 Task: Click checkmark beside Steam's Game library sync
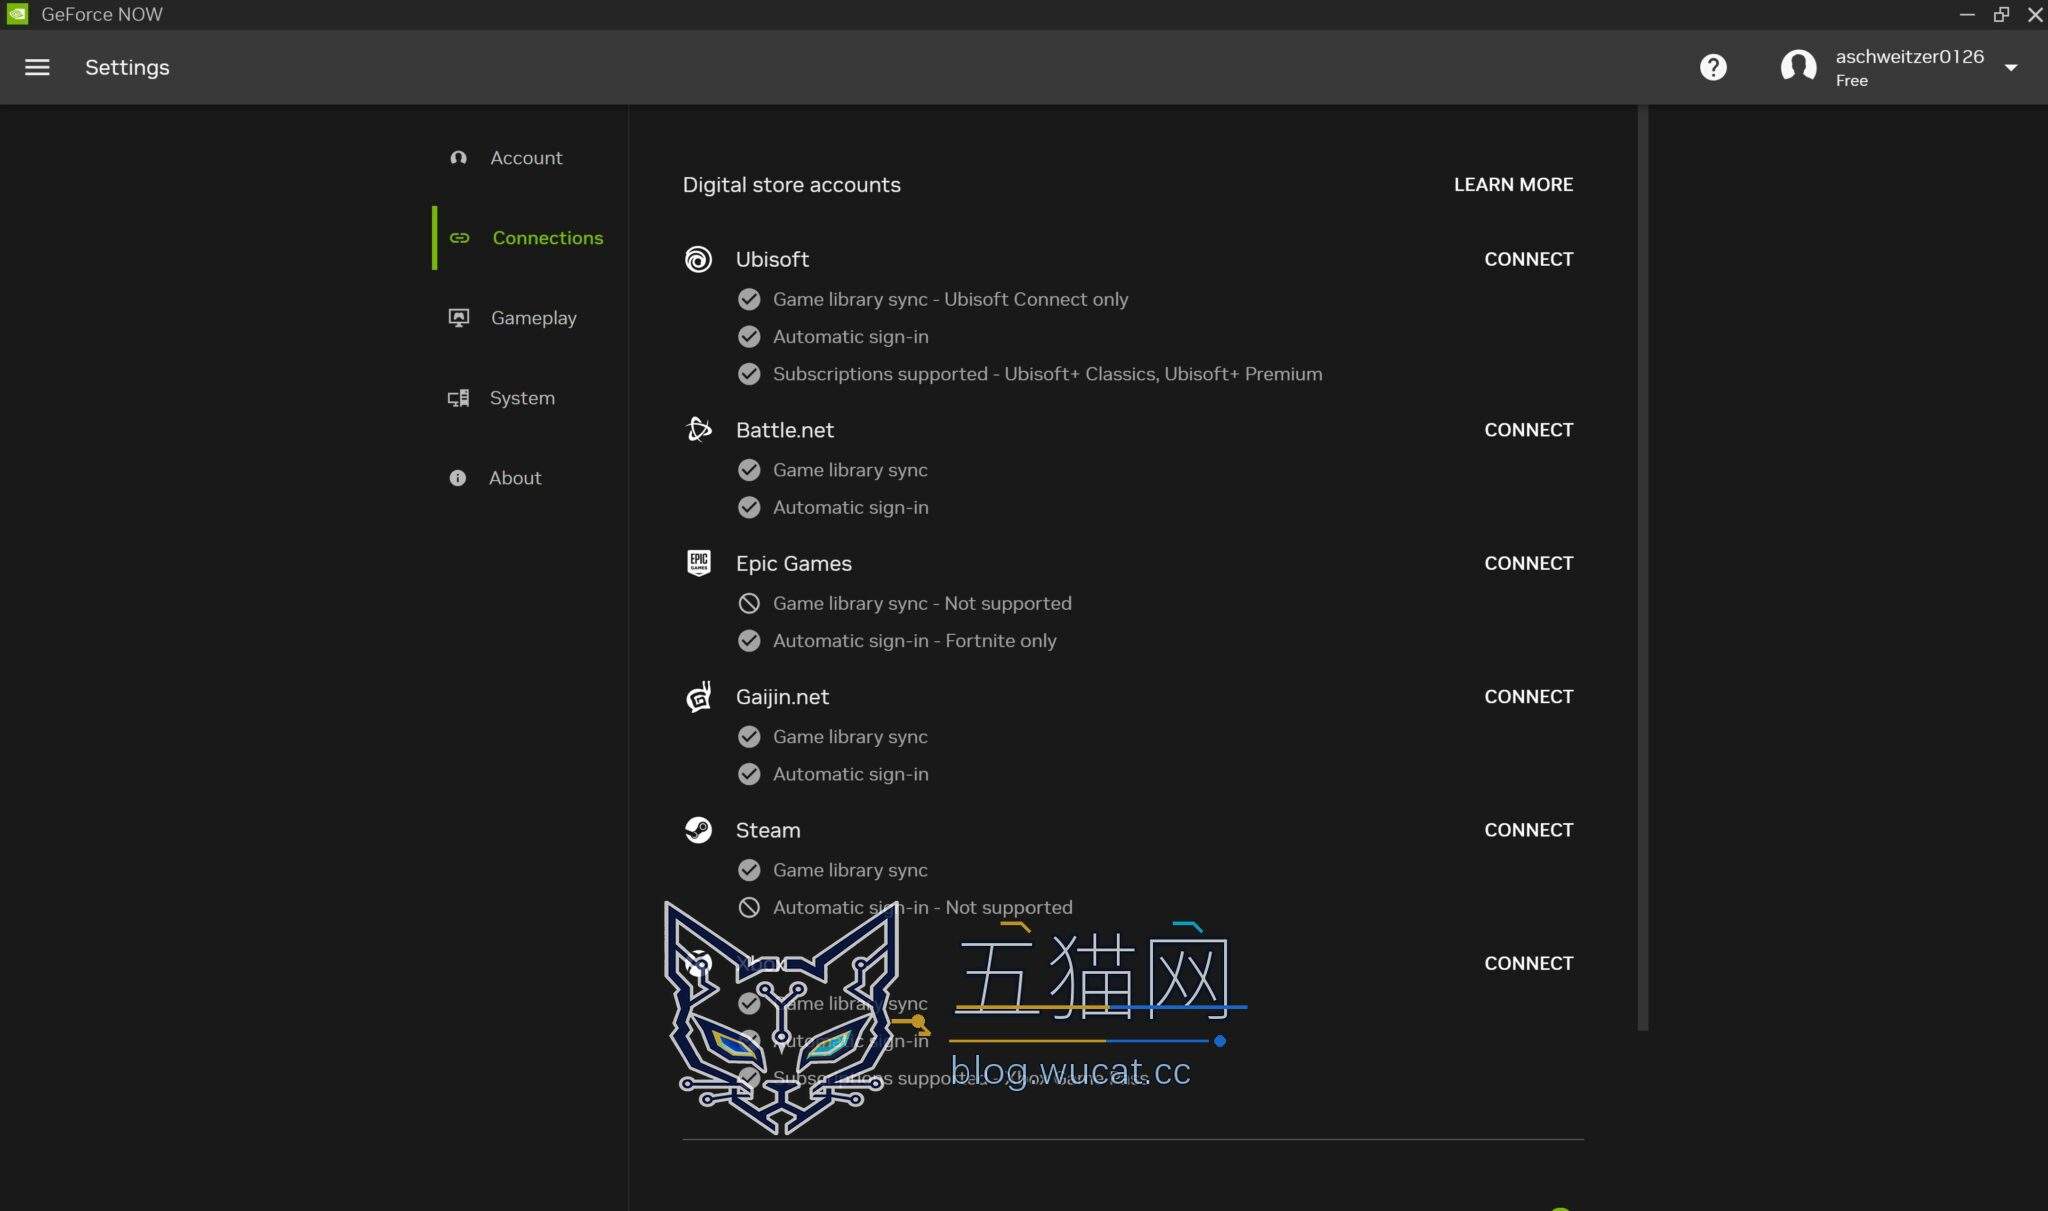pos(749,870)
